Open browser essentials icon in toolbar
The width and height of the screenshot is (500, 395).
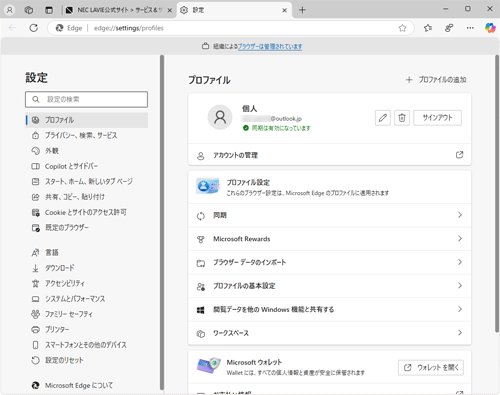(449, 28)
